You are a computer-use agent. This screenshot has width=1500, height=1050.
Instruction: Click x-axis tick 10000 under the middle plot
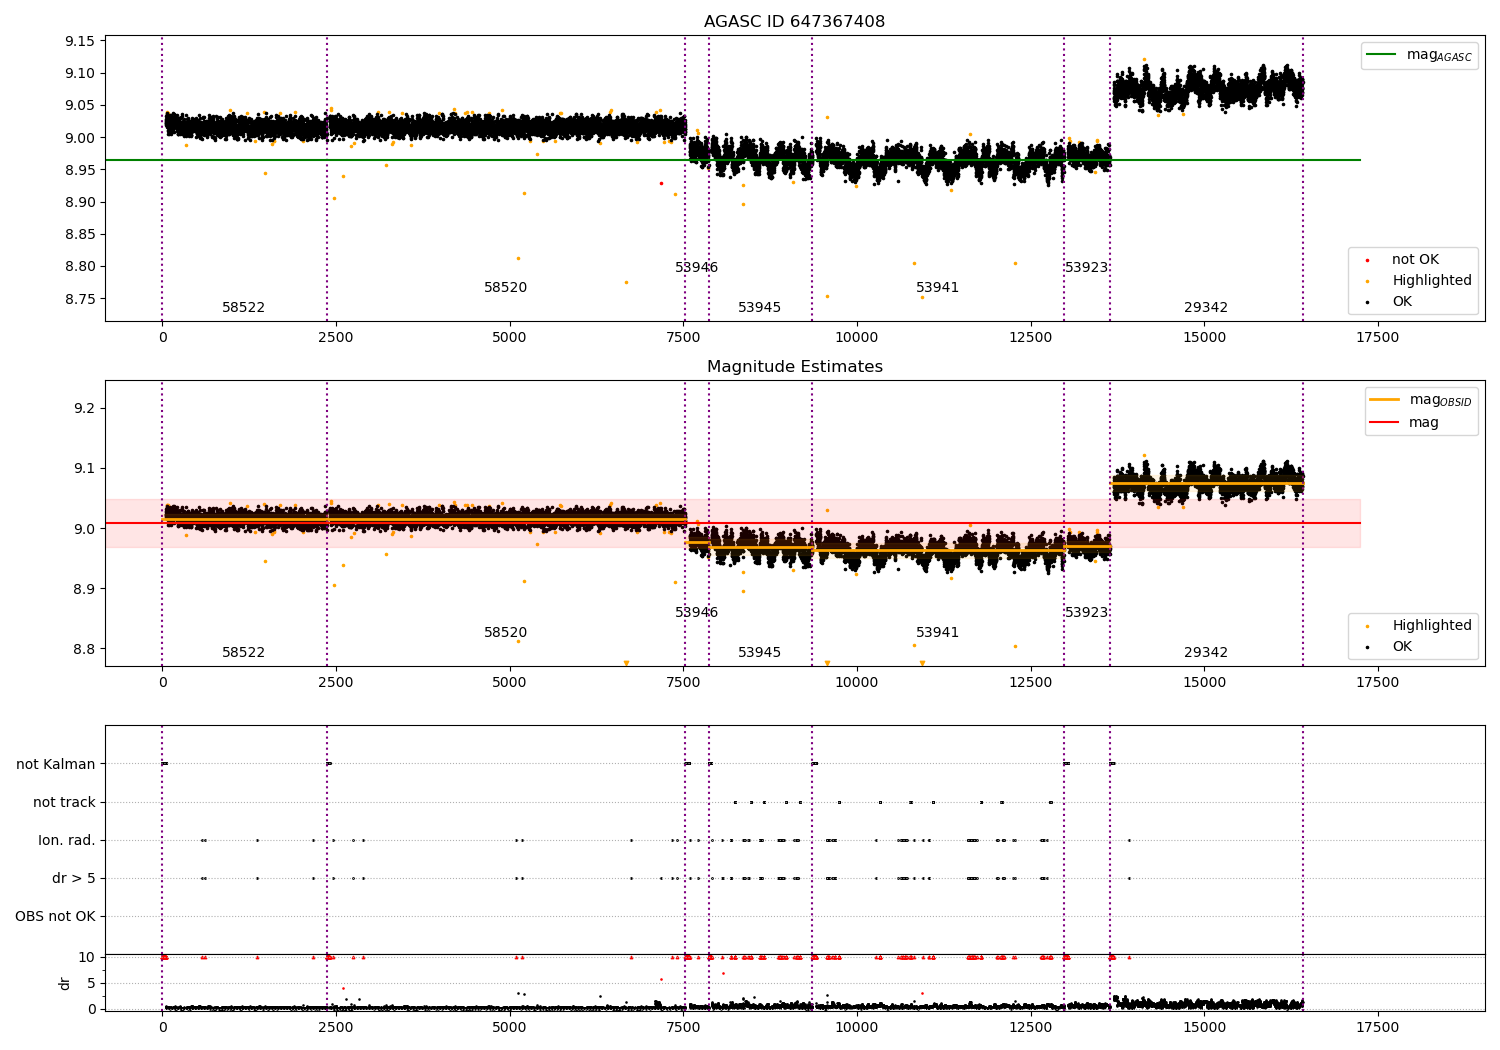coord(856,683)
